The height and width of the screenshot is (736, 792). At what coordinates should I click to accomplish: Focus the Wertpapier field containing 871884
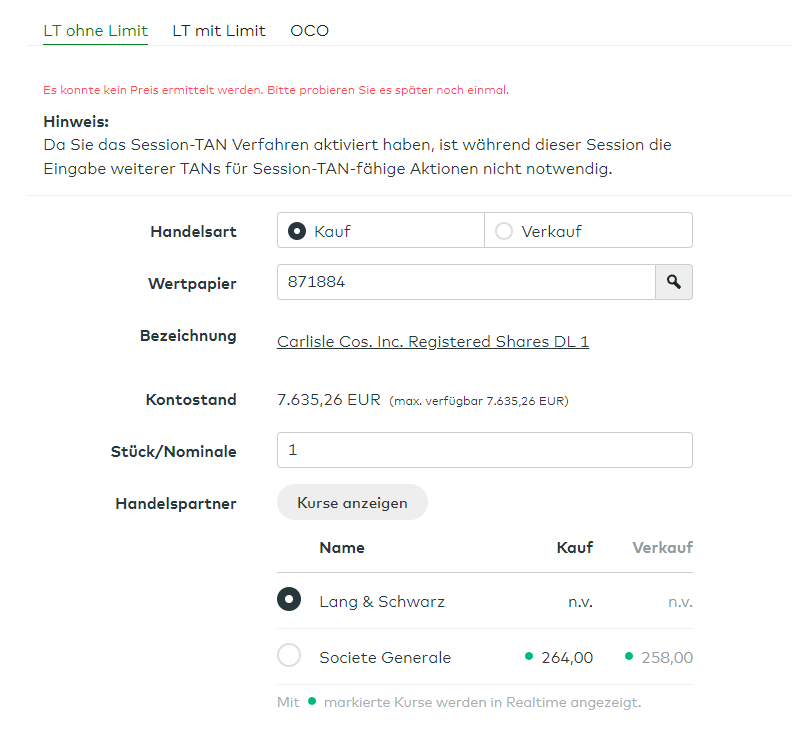tap(465, 283)
